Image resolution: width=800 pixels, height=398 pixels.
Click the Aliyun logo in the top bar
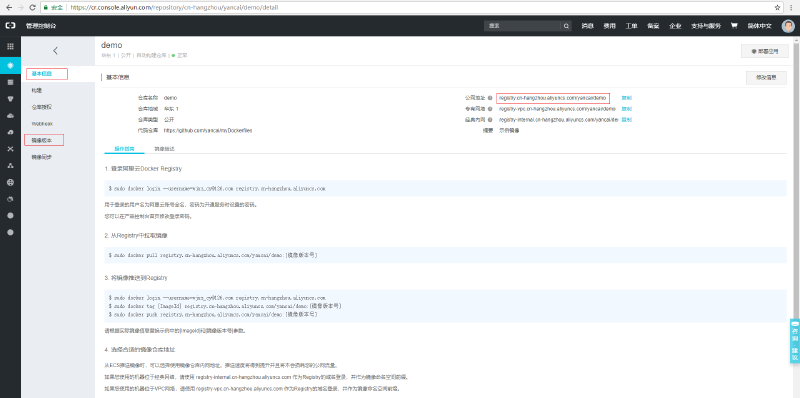point(10,26)
